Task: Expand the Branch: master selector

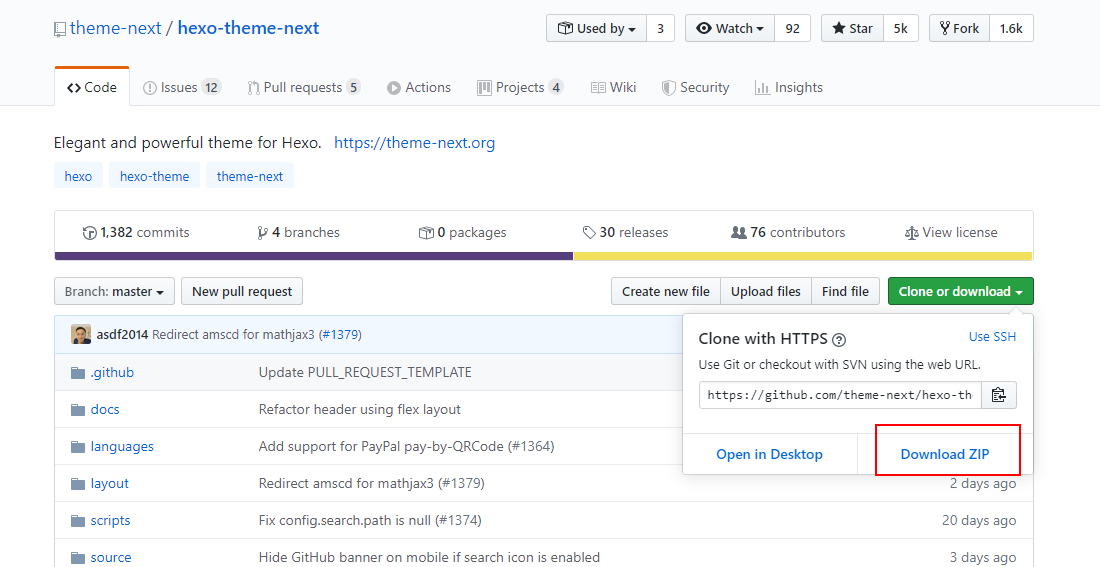Action: coord(114,292)
